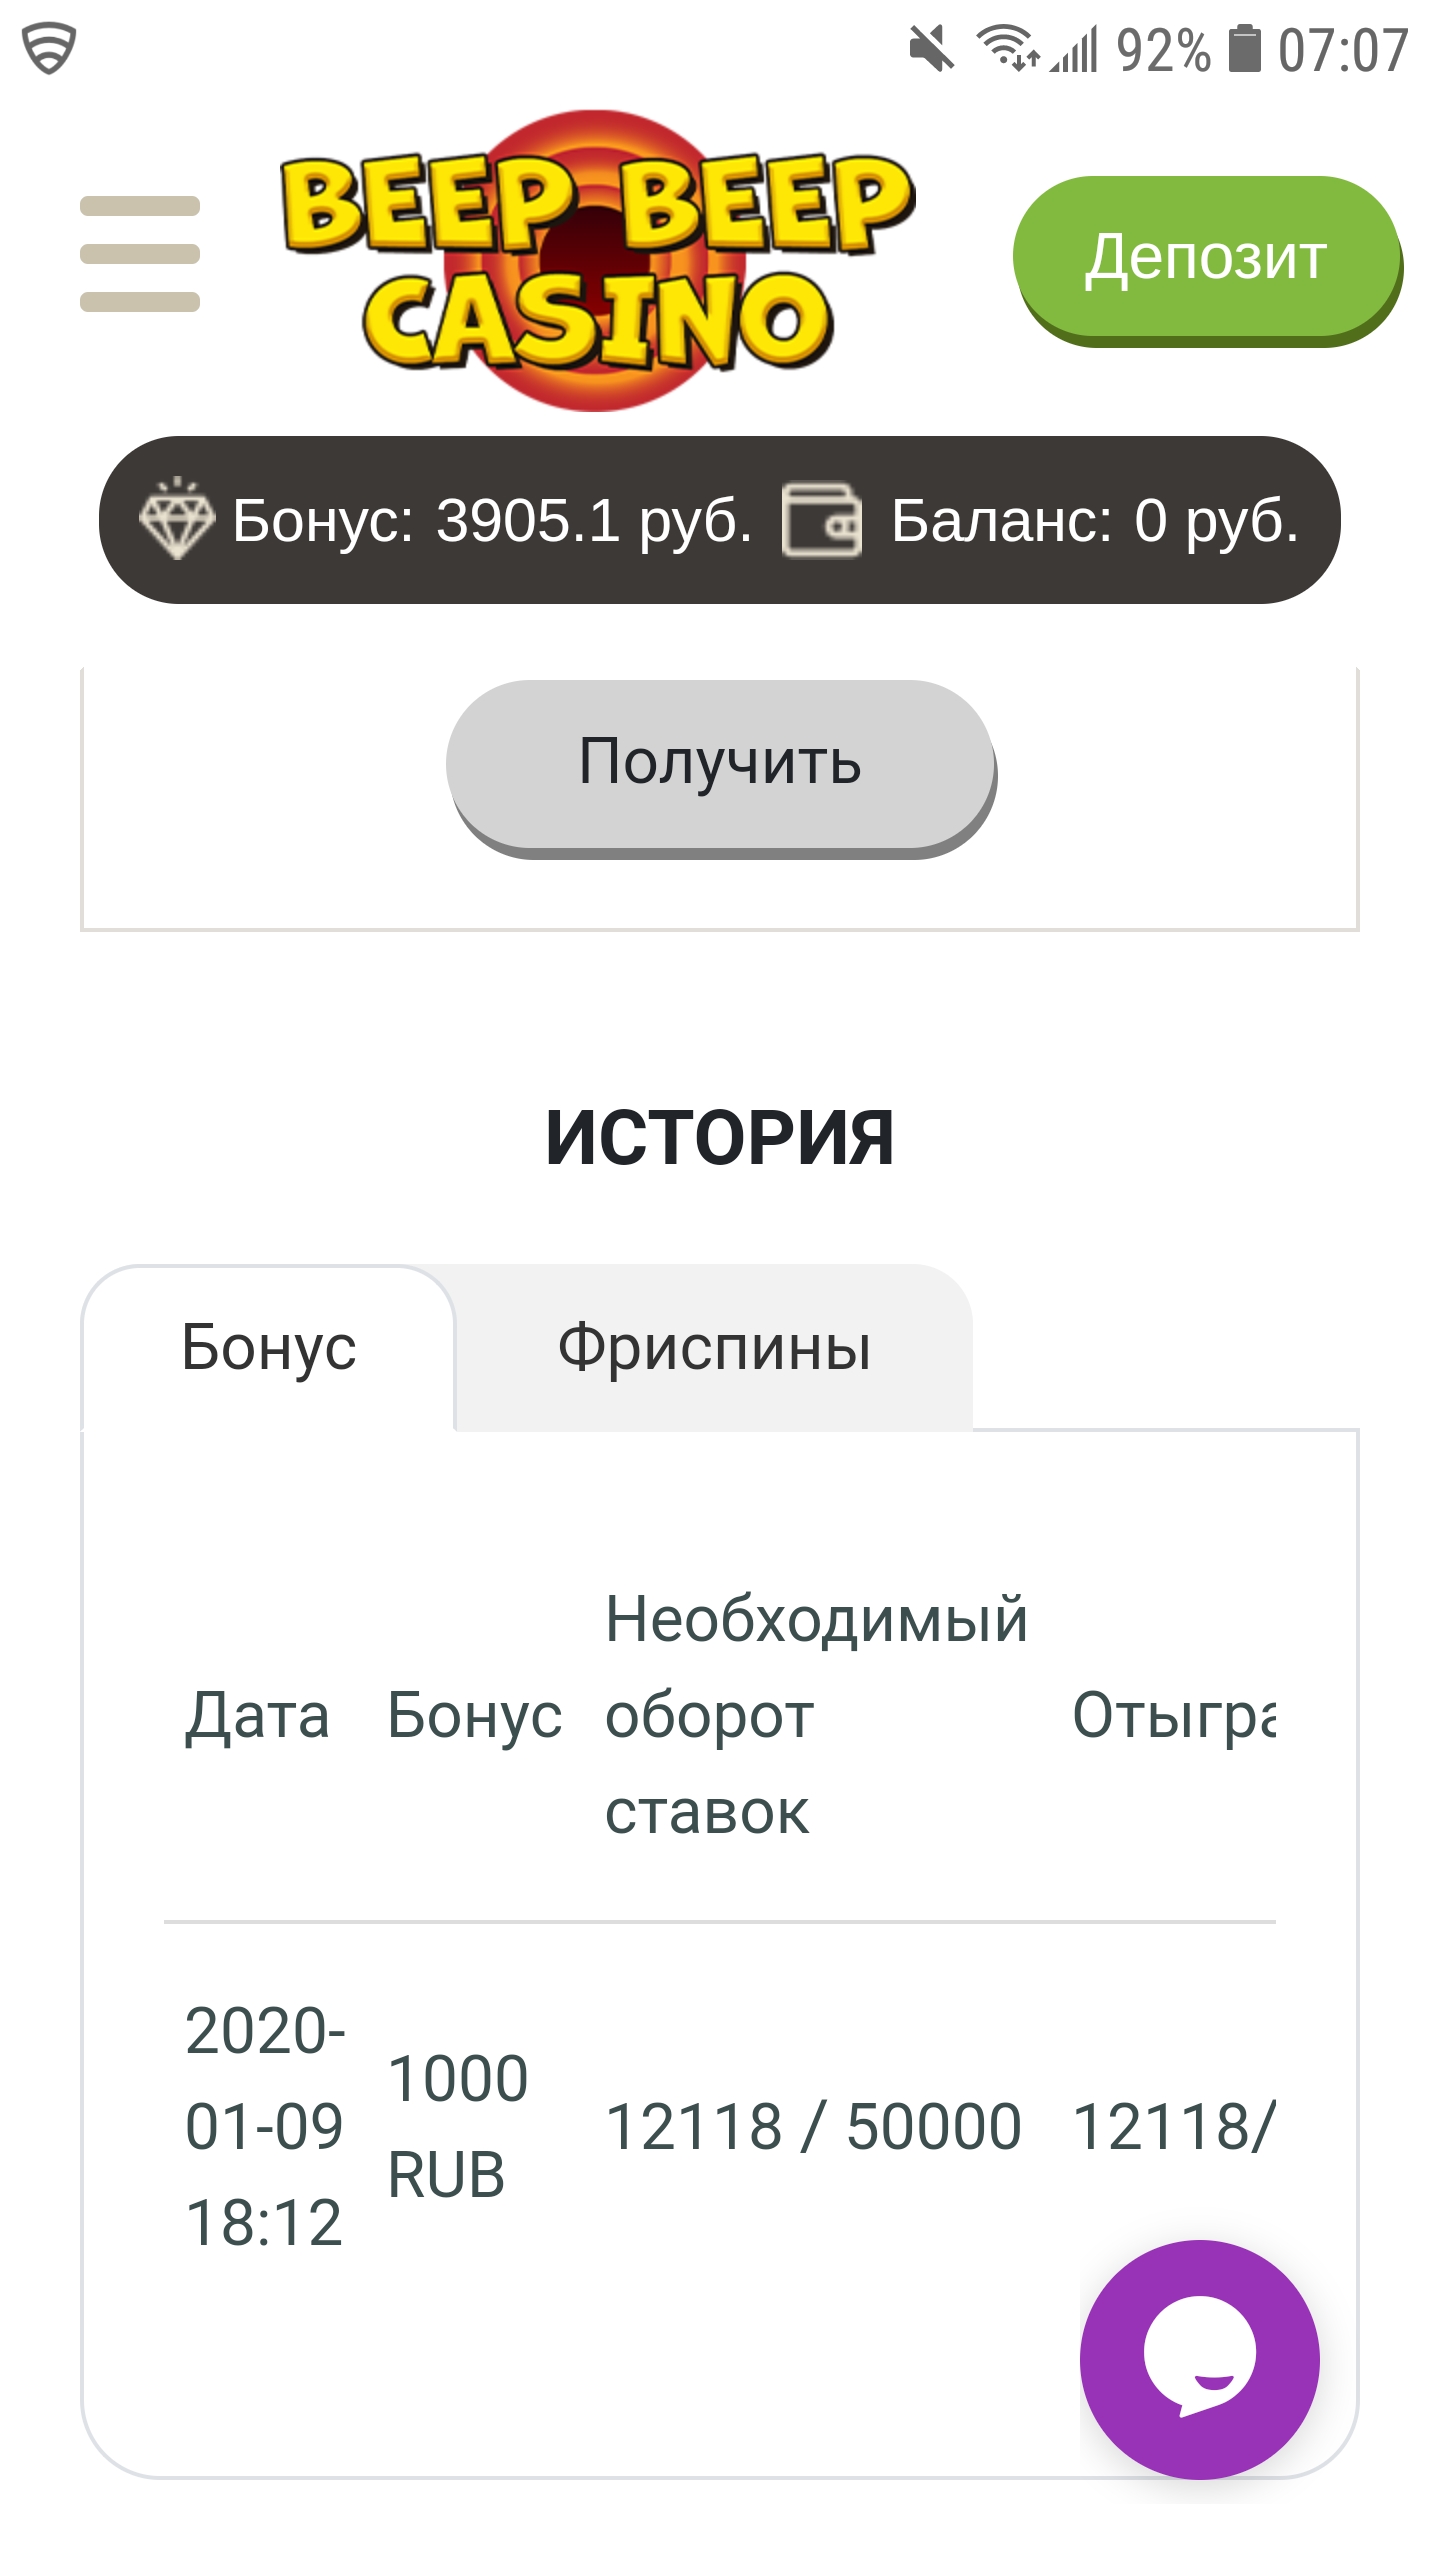The image size is (1440, 2560).
Task: Switch to the Фриспины tab
Action: 714,1347
